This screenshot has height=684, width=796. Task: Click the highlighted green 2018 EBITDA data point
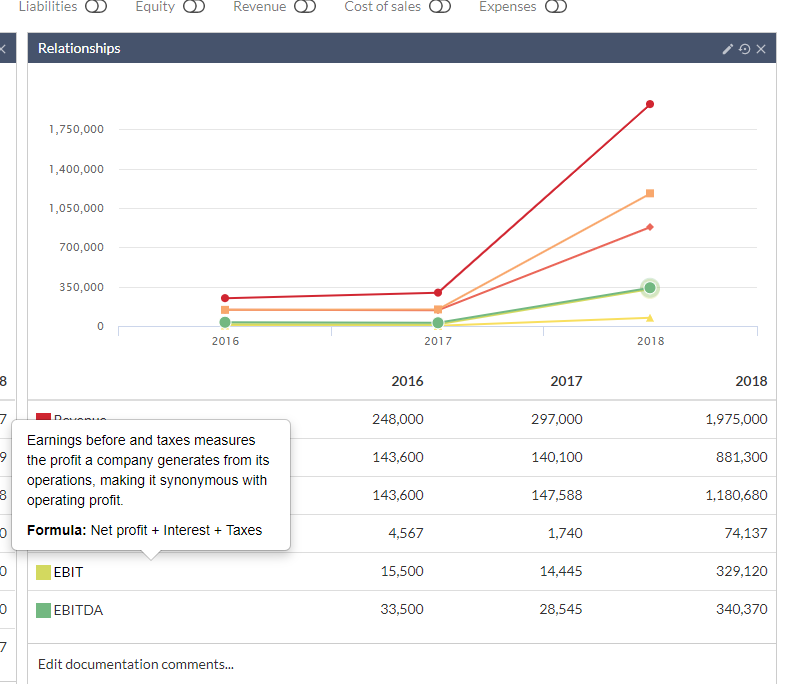point(650,288)
